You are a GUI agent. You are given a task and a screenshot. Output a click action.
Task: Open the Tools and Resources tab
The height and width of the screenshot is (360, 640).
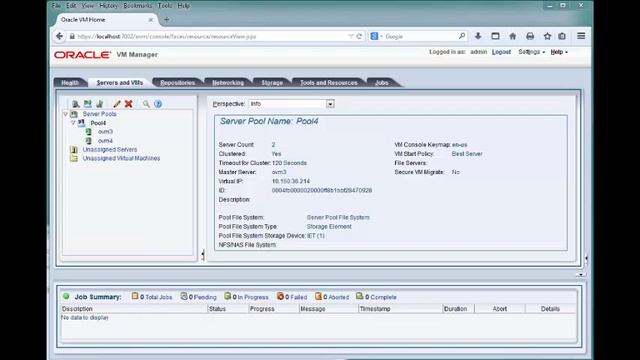[x=329, y=83]
